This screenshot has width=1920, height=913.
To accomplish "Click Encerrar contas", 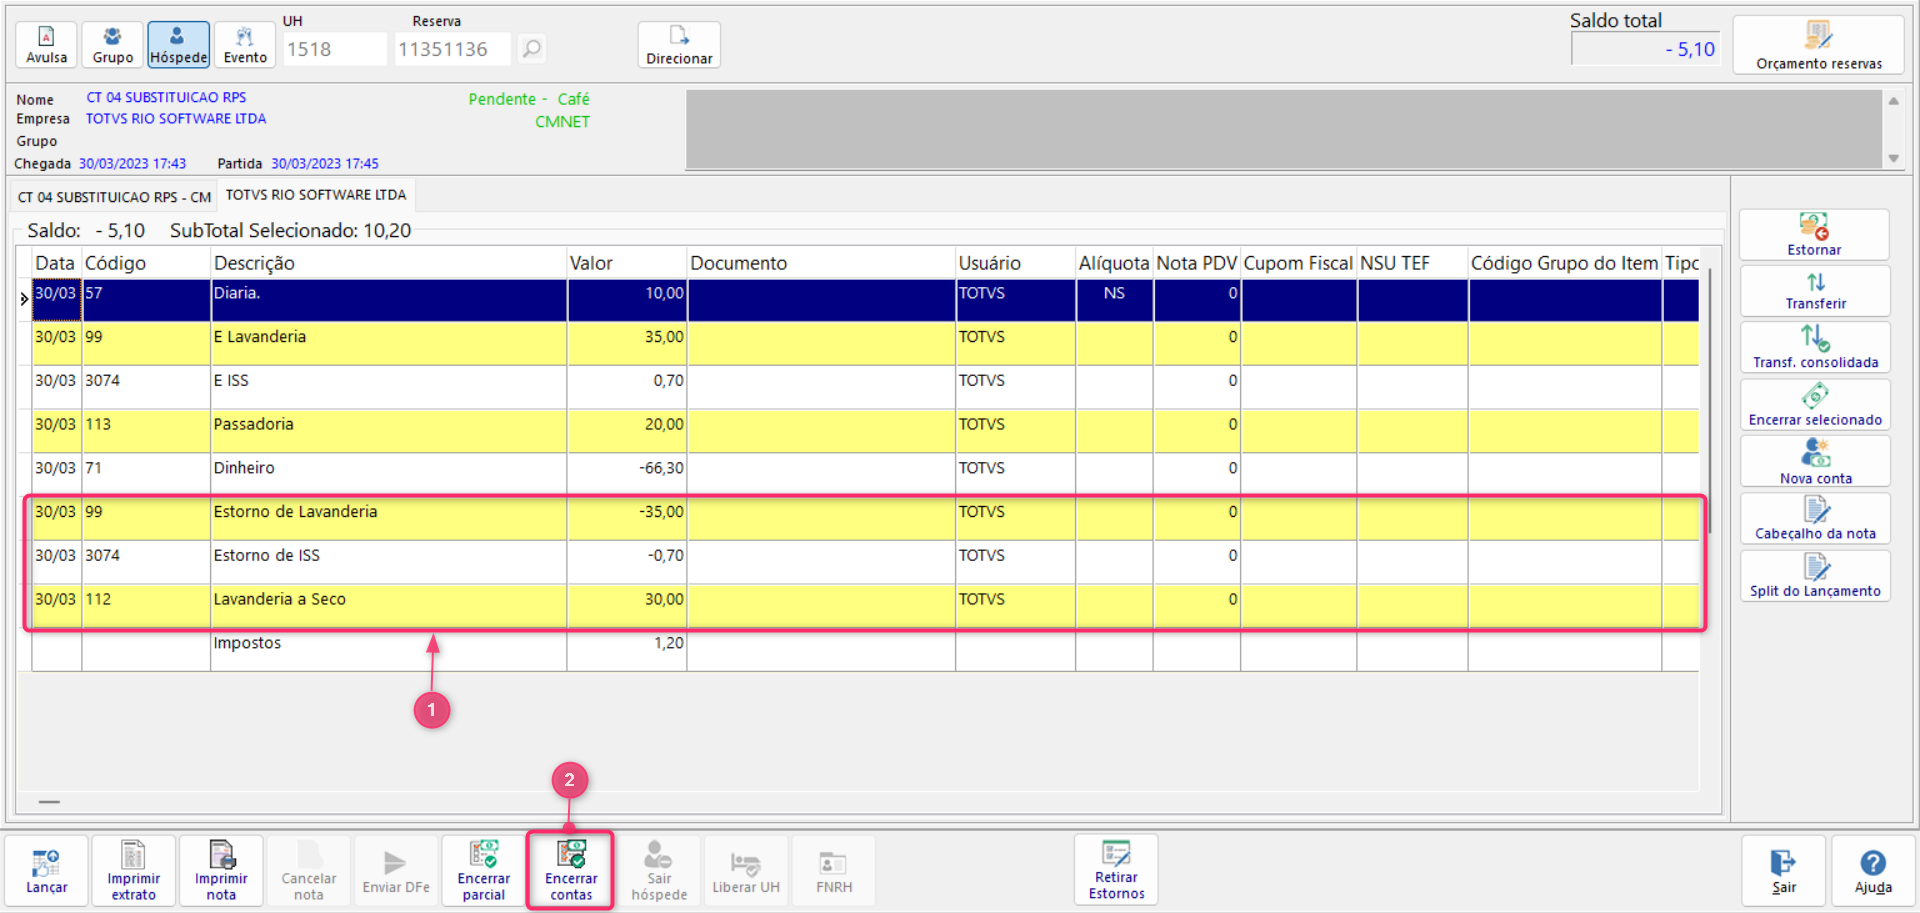I will click(571, 871).
